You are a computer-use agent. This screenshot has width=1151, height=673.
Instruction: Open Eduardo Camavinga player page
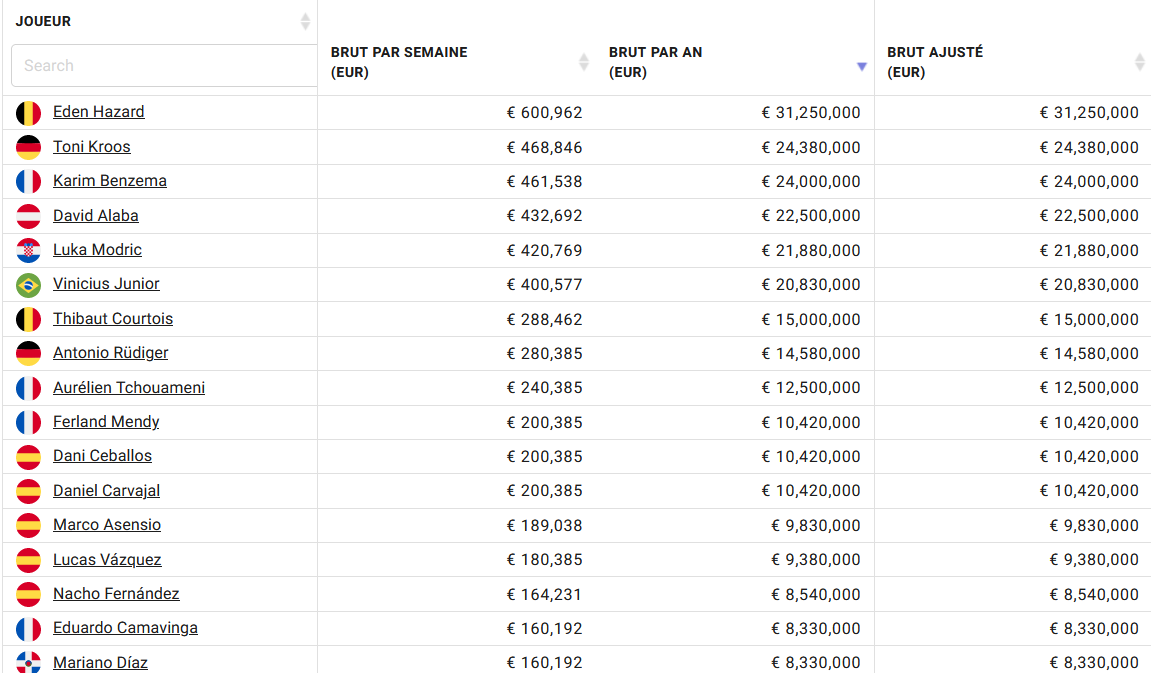tap(125, 628)
